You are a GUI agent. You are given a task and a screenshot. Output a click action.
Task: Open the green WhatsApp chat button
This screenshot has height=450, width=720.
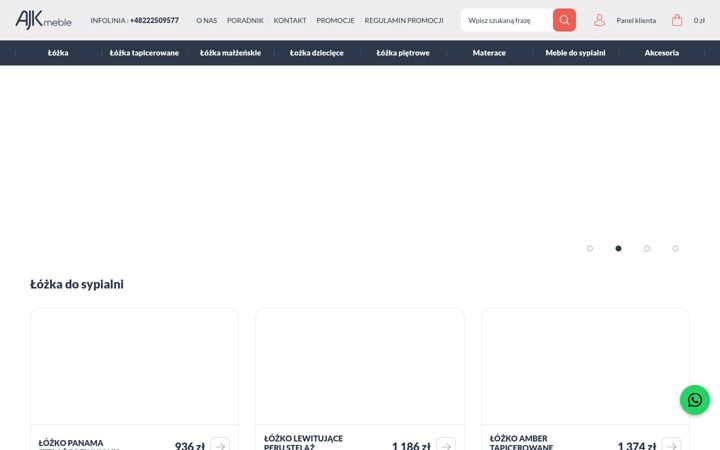point(695,400)
